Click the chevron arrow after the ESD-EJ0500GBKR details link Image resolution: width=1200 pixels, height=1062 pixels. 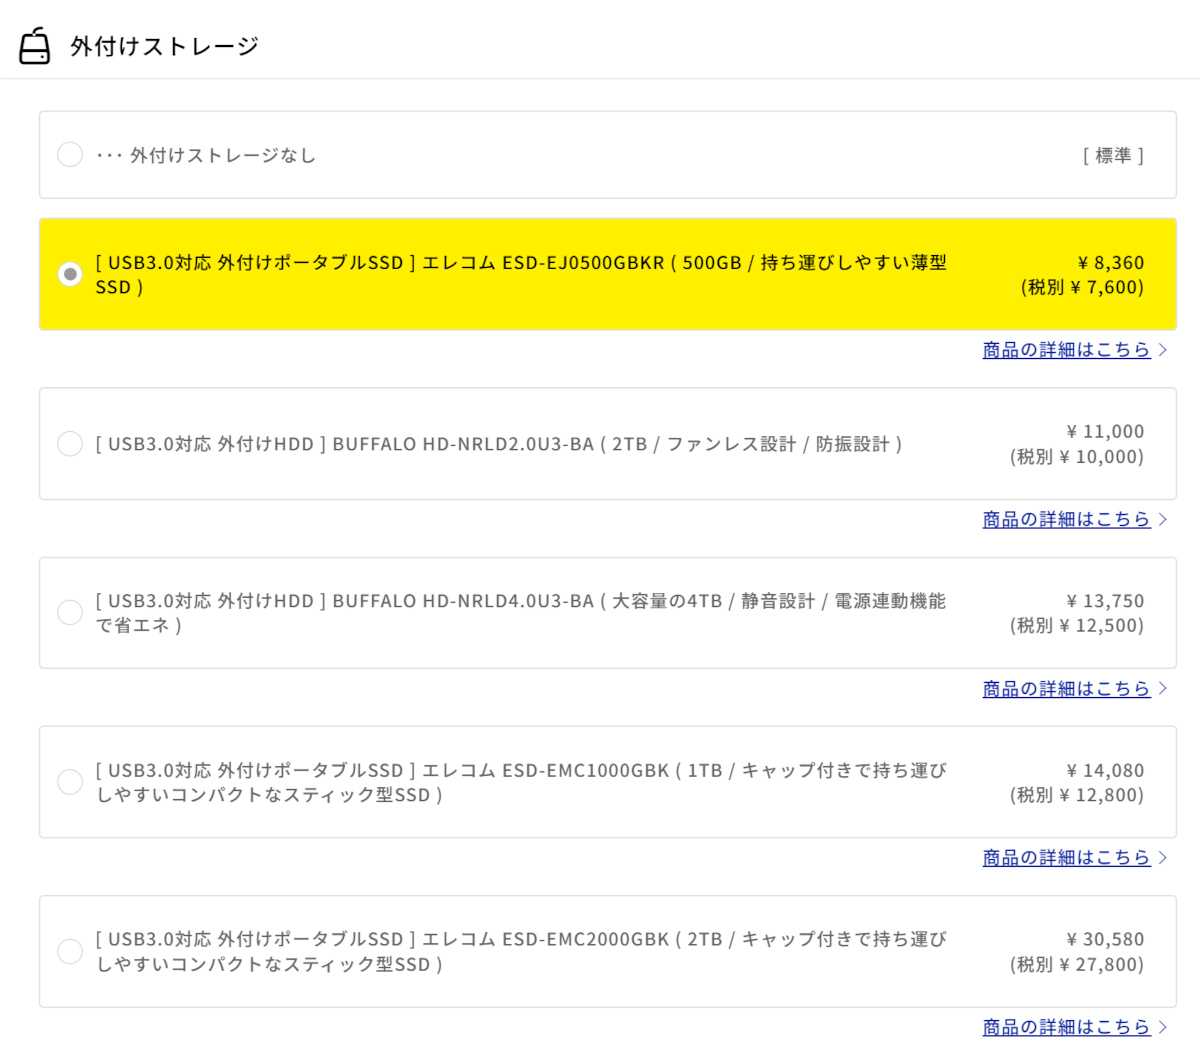coord(1162,350)
